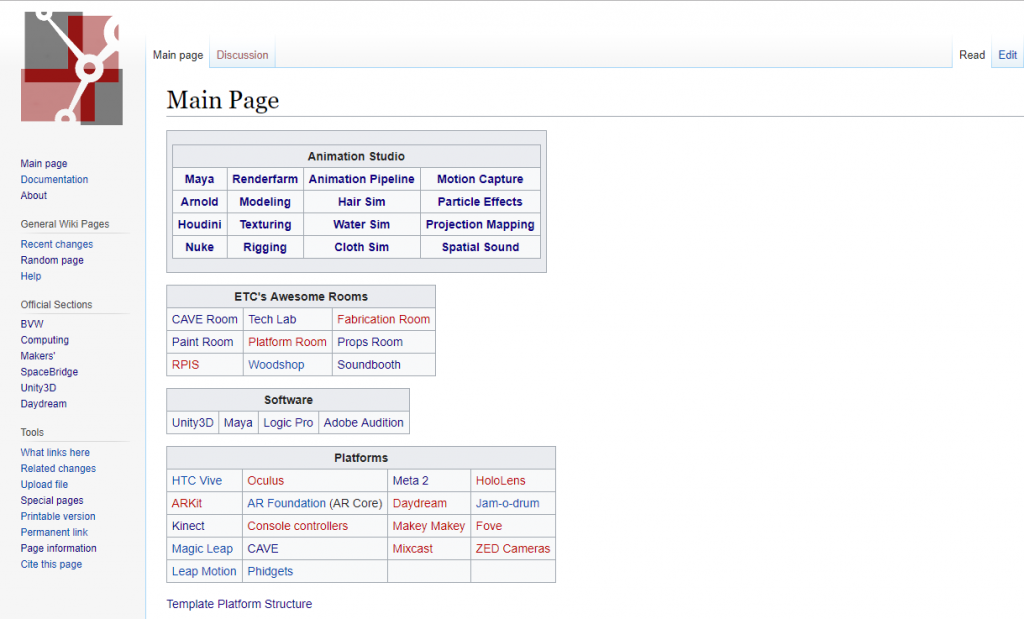This screenshot has height=619, width=1024.
Task: Open the Magic Leap page
Action: (202, 549)
